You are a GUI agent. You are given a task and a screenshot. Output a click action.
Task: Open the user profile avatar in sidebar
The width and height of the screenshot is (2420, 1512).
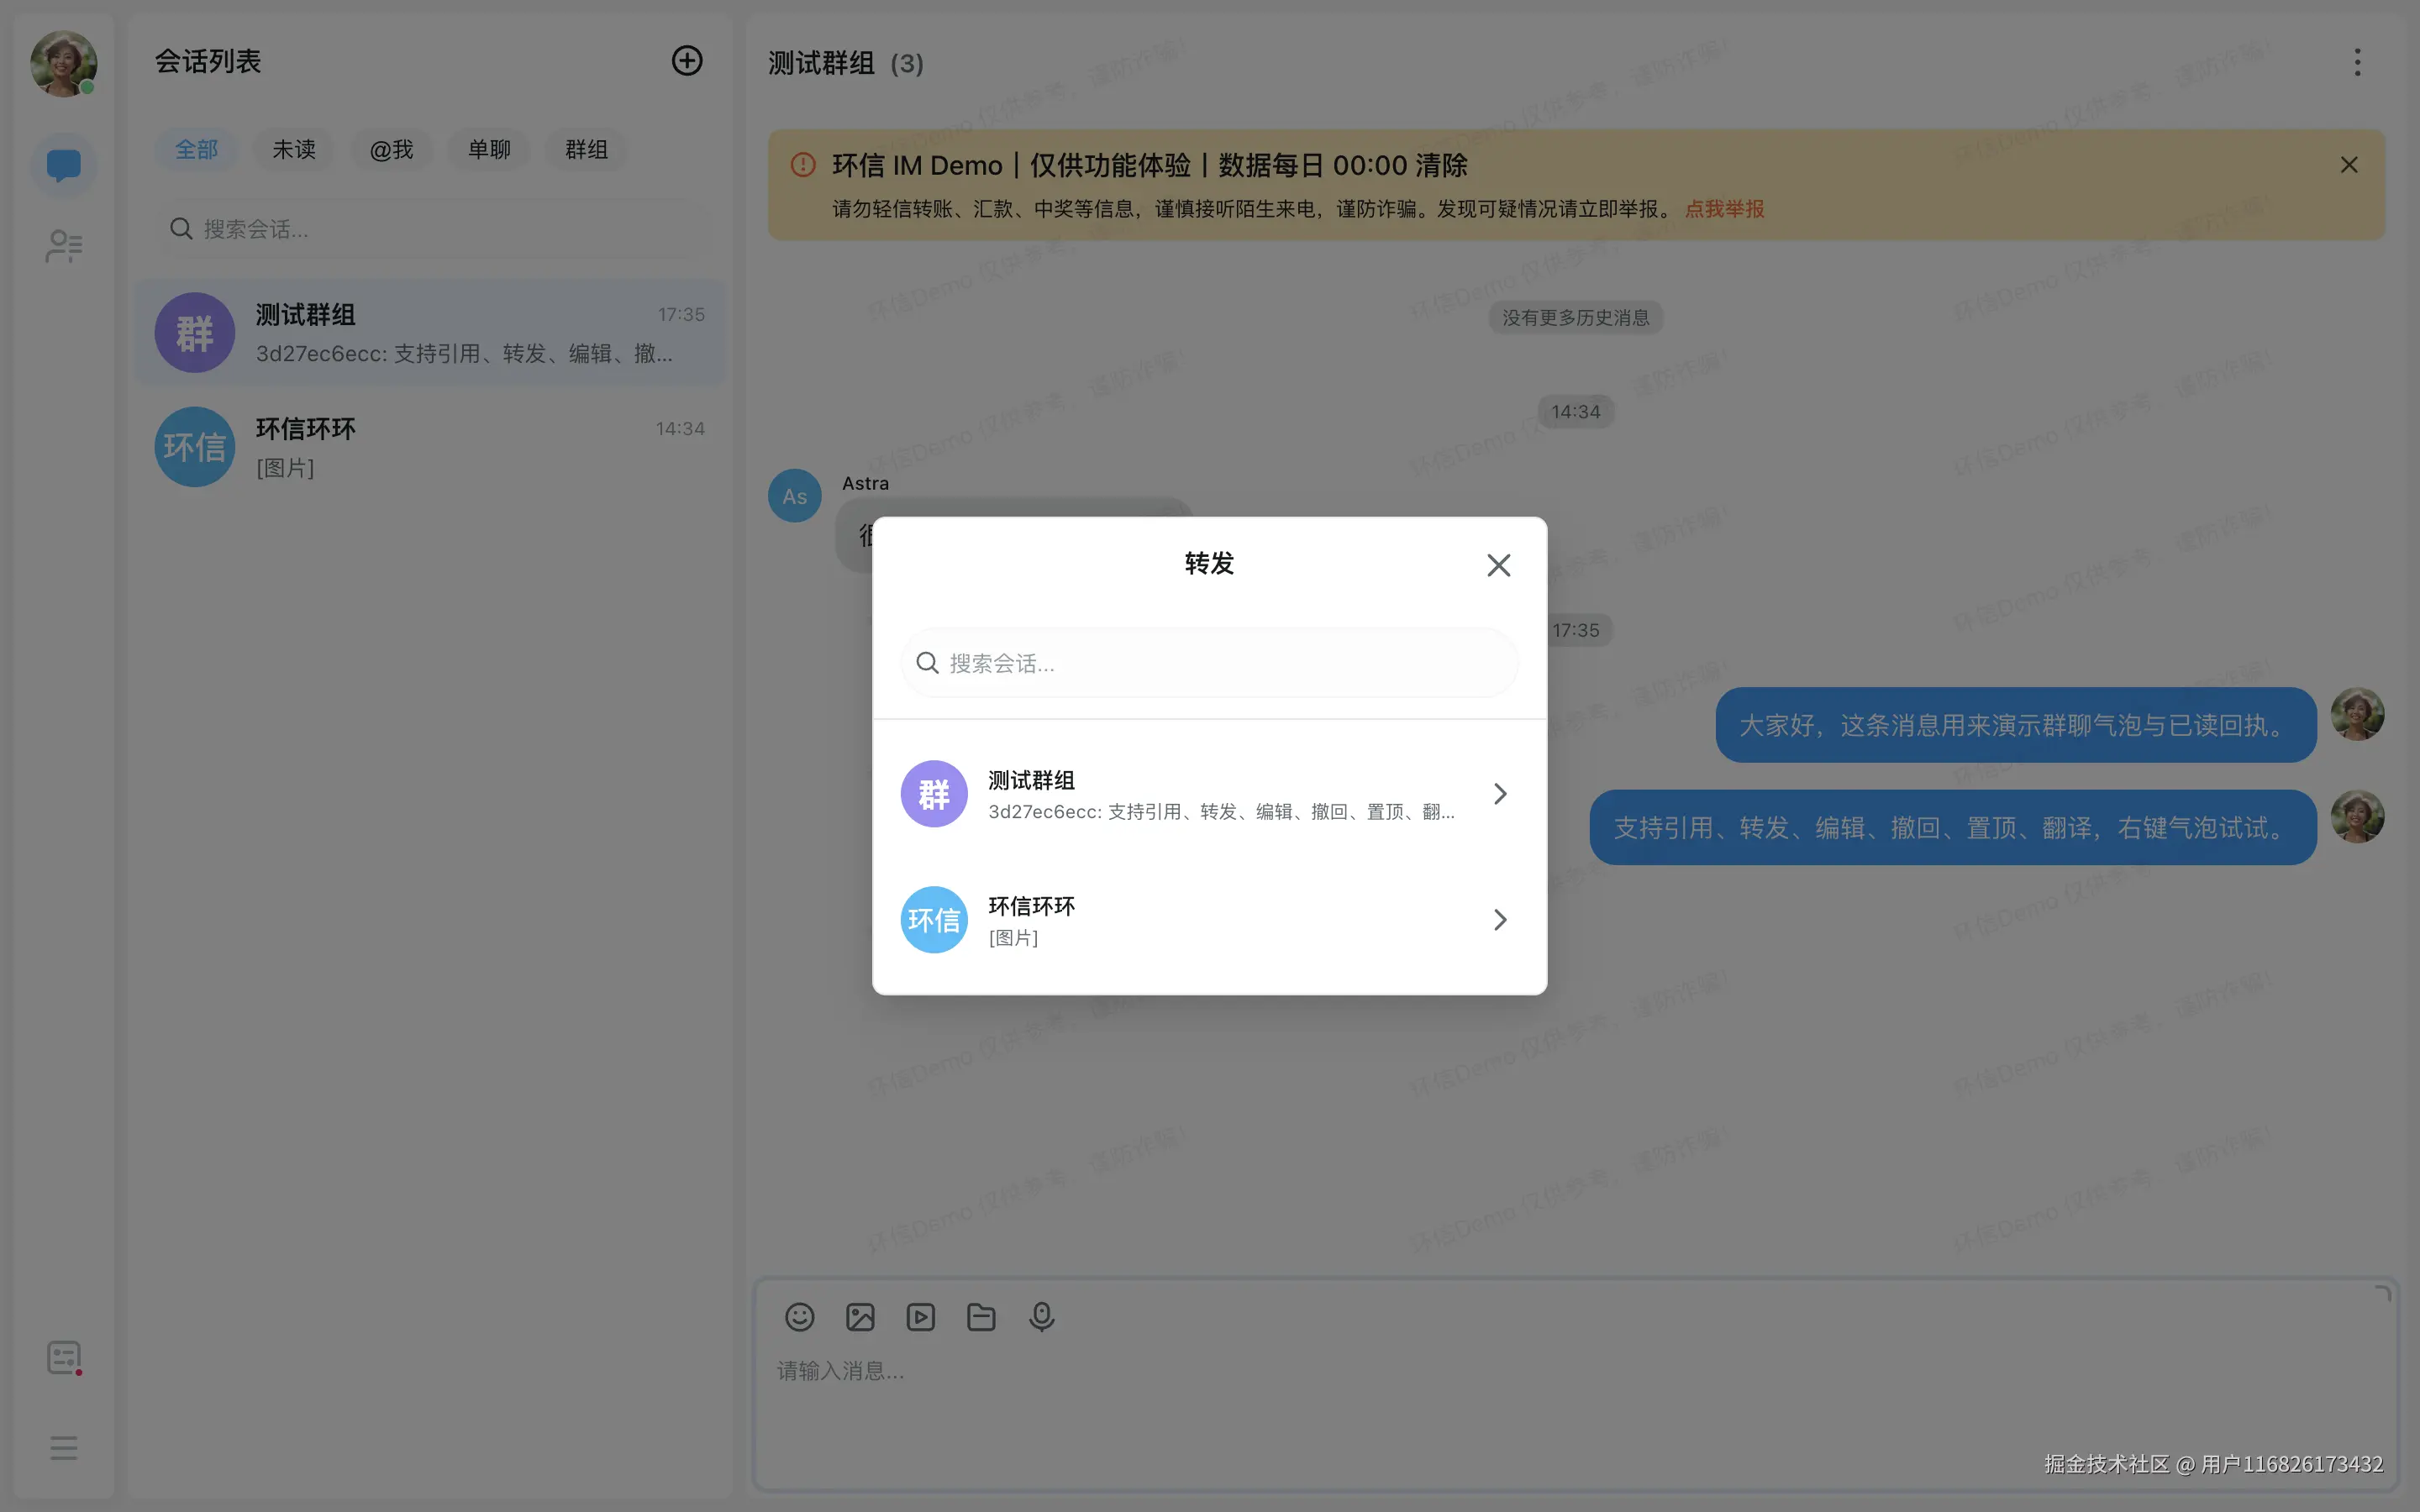coord(64,64)
